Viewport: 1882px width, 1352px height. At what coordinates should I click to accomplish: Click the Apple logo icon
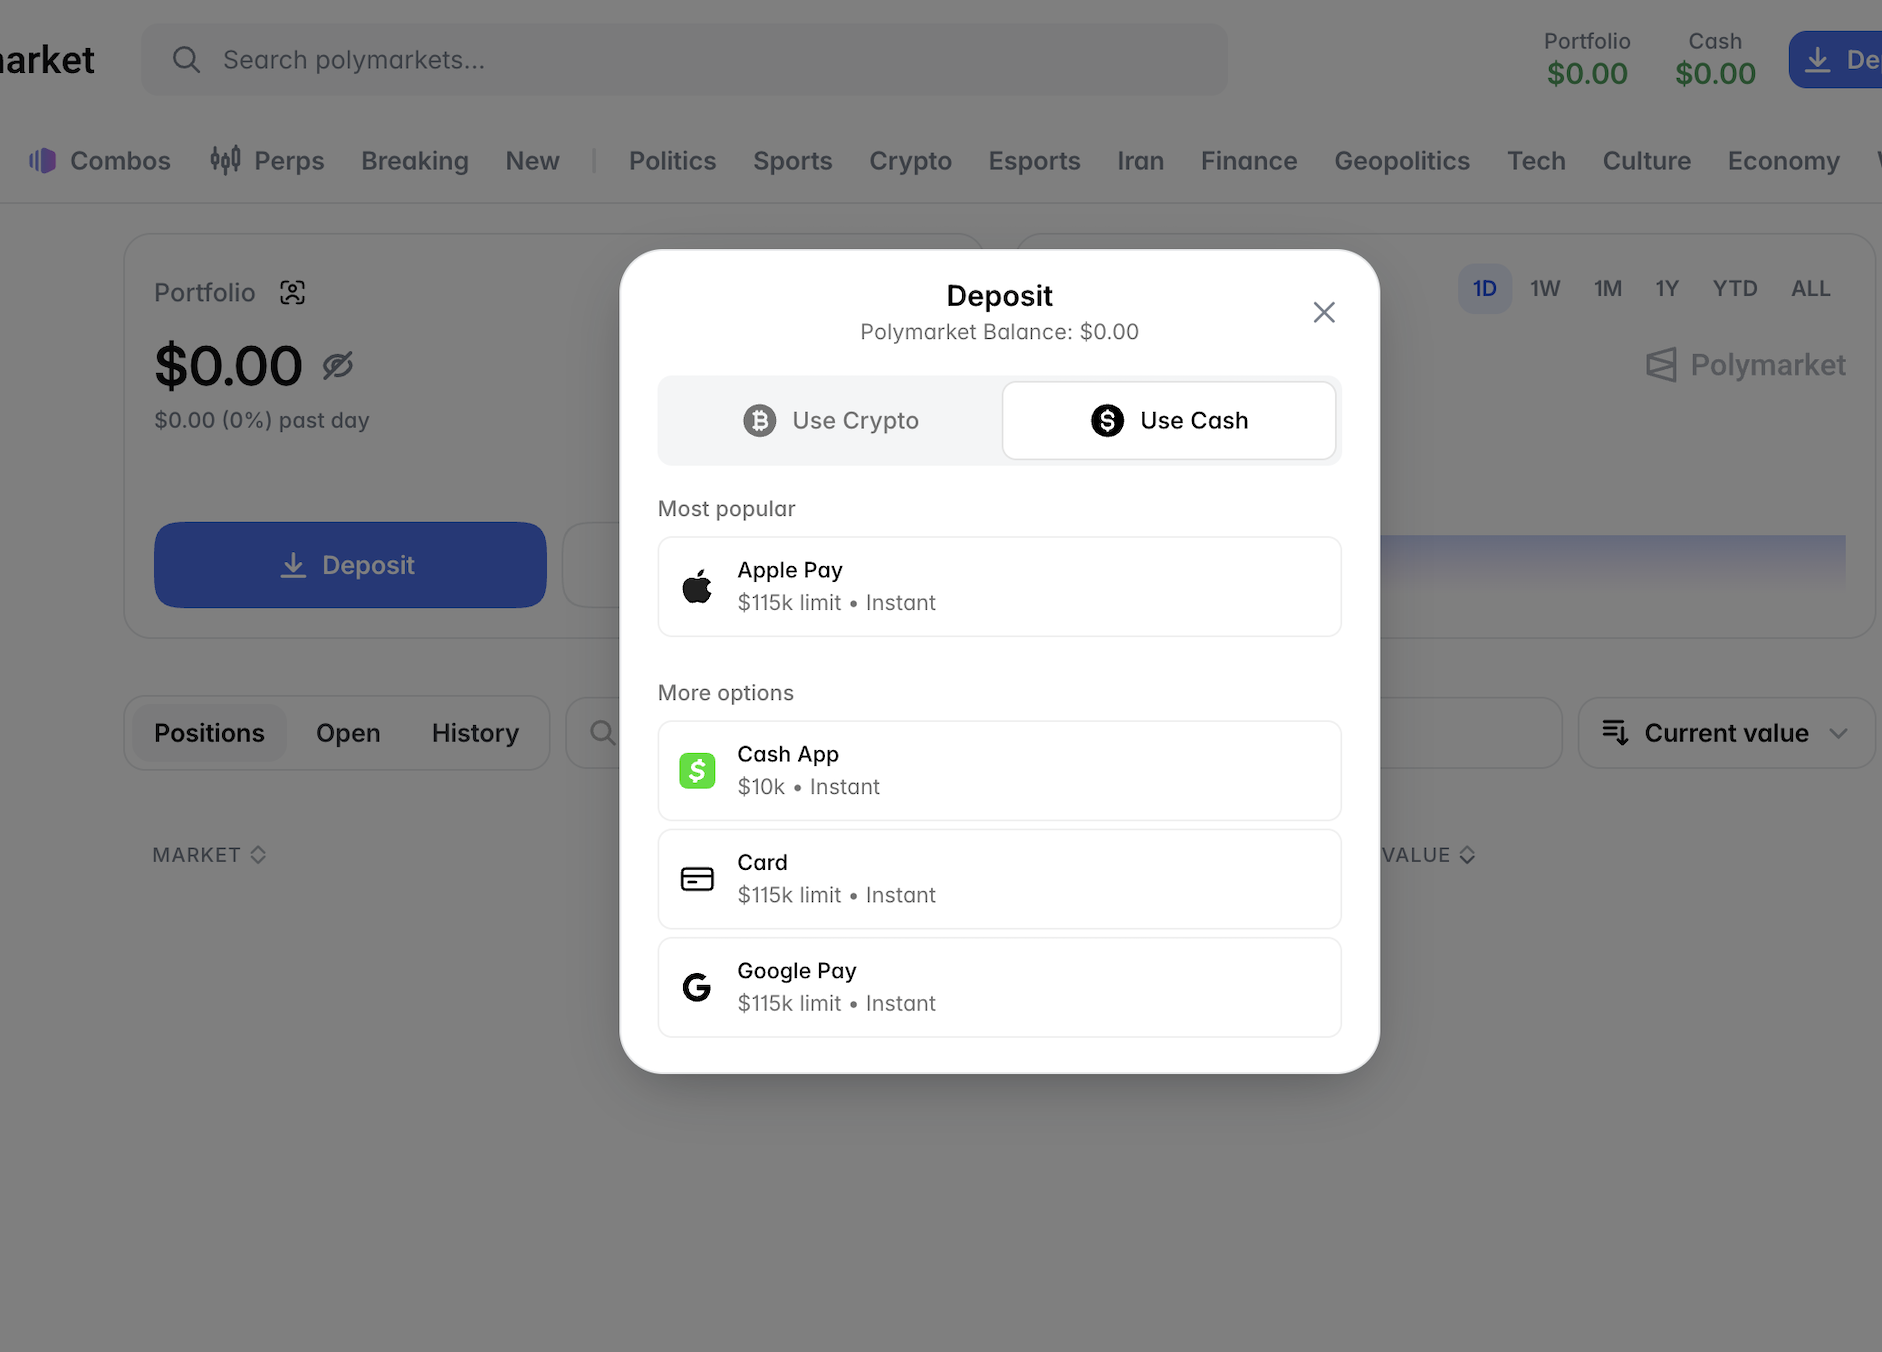(x=697, y=586)
